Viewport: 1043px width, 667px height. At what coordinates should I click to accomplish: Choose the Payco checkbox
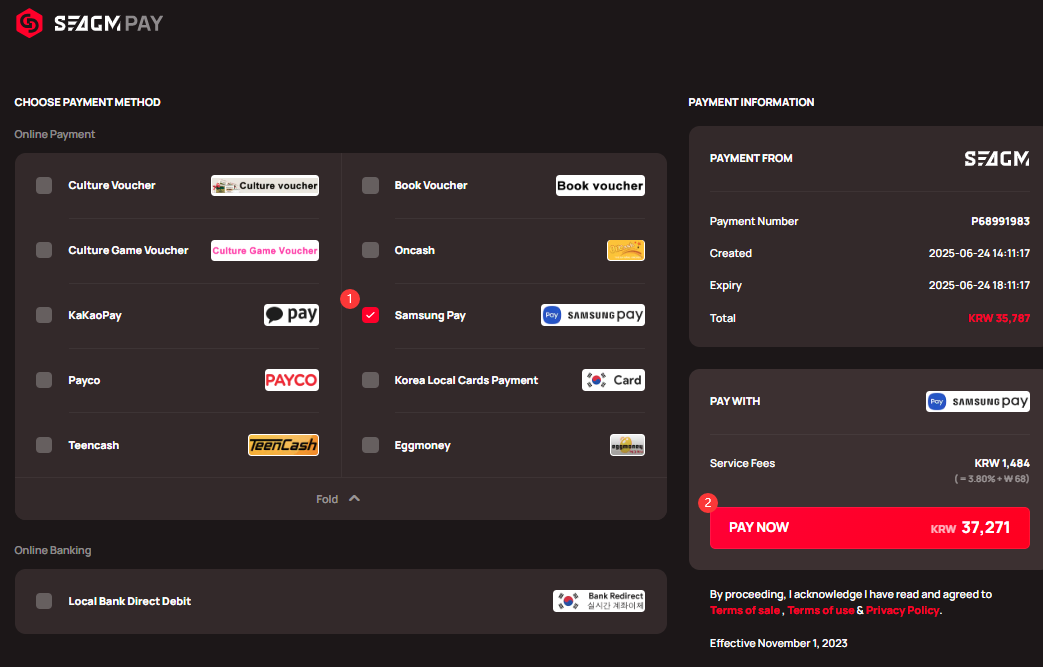(x=44, y=380)
